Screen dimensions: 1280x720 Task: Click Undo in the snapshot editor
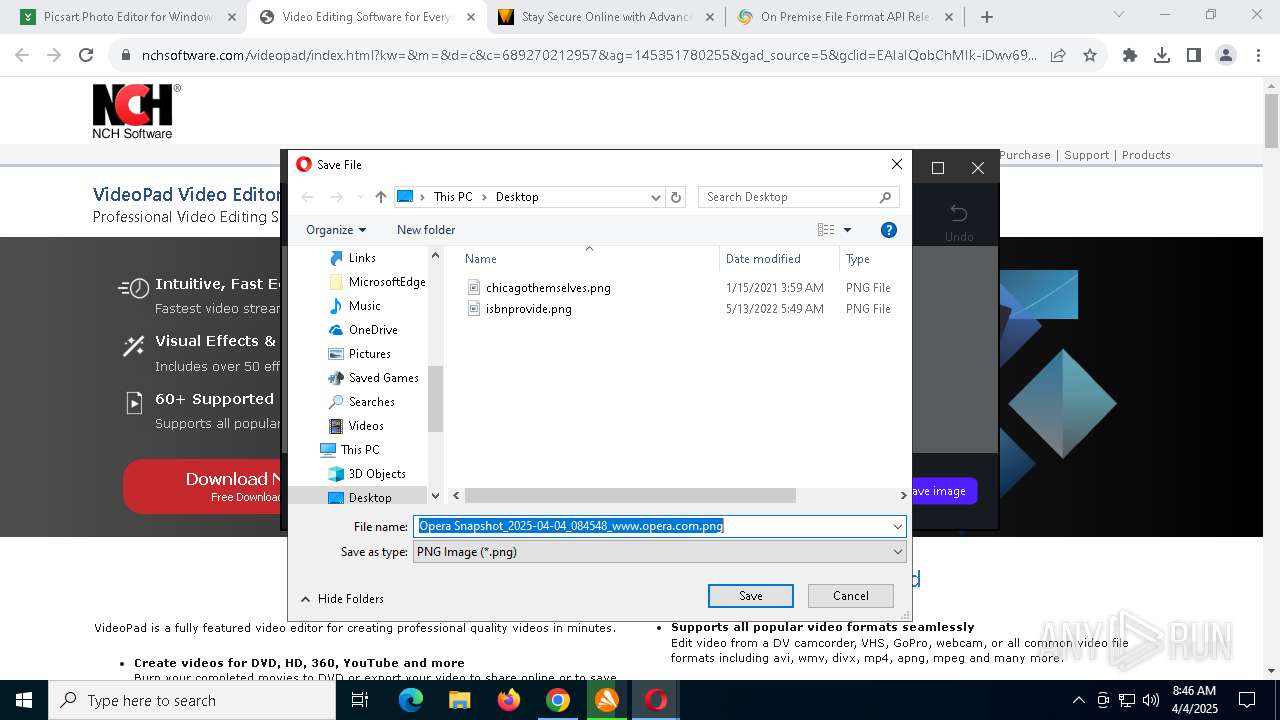point(959,222)
